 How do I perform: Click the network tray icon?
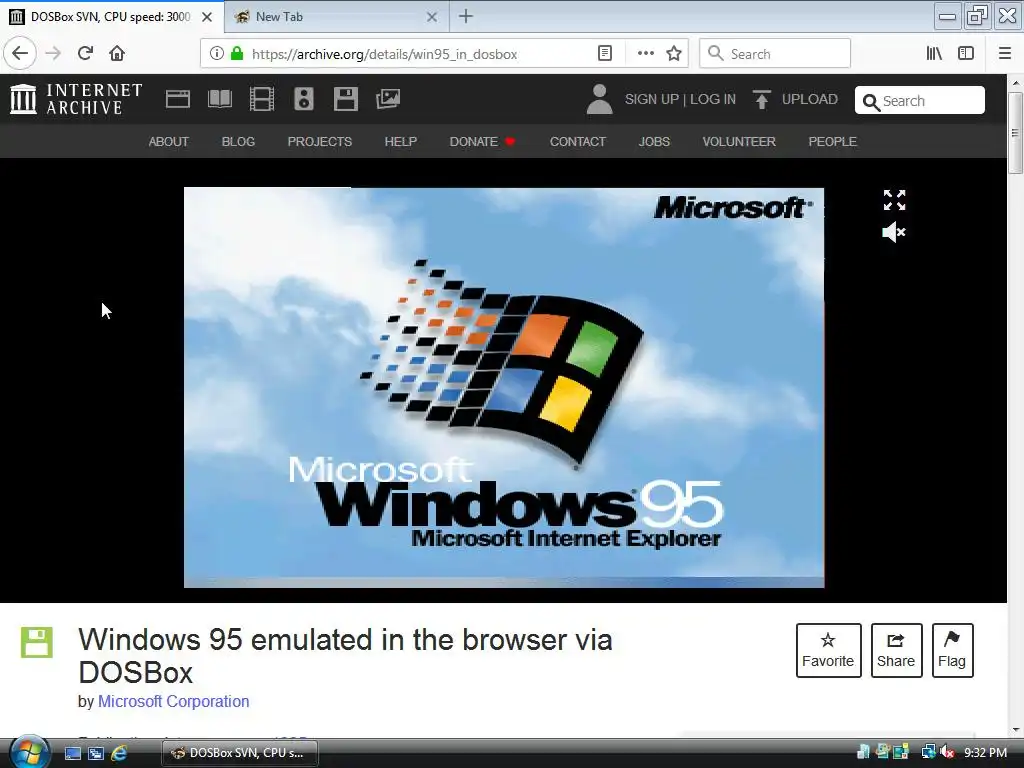929,753
